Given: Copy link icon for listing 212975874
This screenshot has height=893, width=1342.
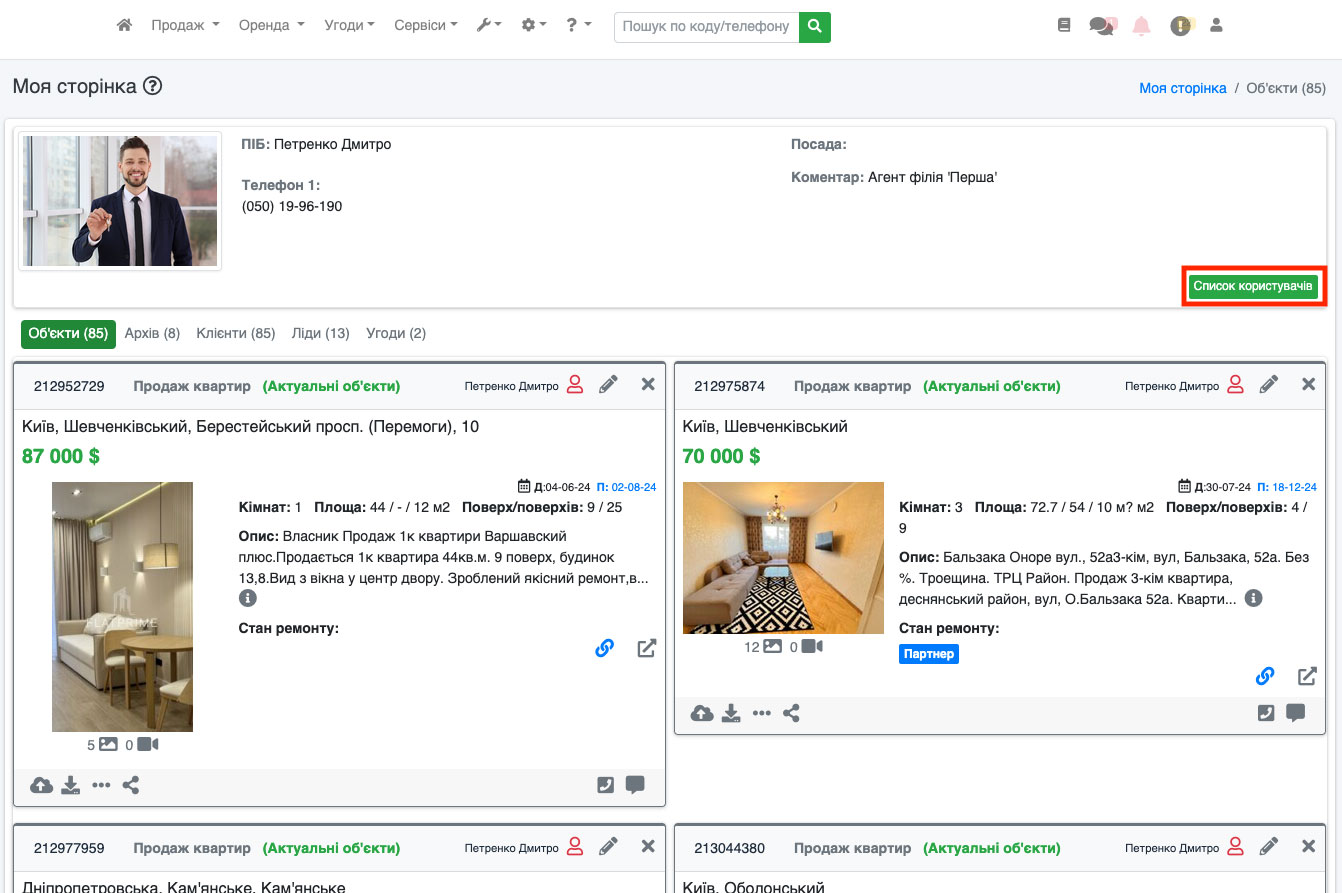Looking at the screenshot, I should pos(1265,676).
